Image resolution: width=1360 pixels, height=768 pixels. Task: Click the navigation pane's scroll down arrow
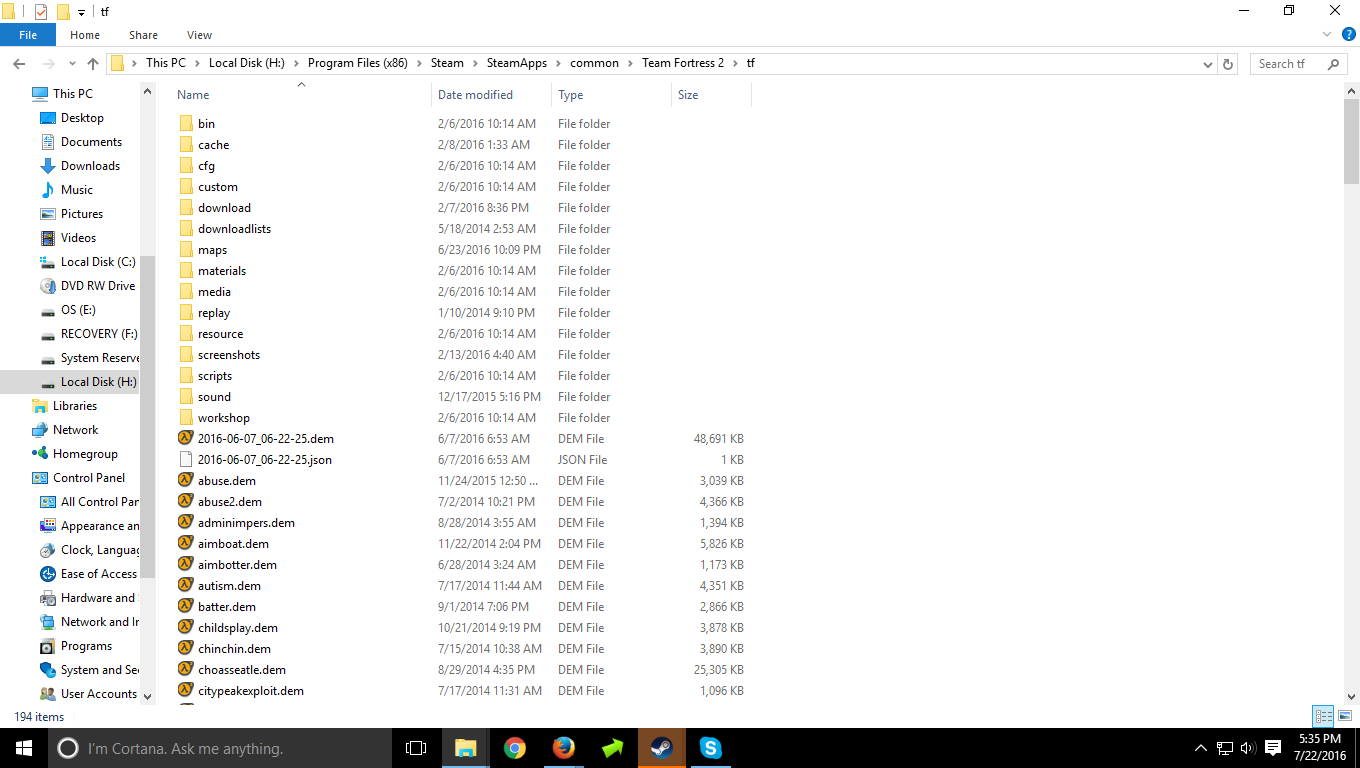148,695
